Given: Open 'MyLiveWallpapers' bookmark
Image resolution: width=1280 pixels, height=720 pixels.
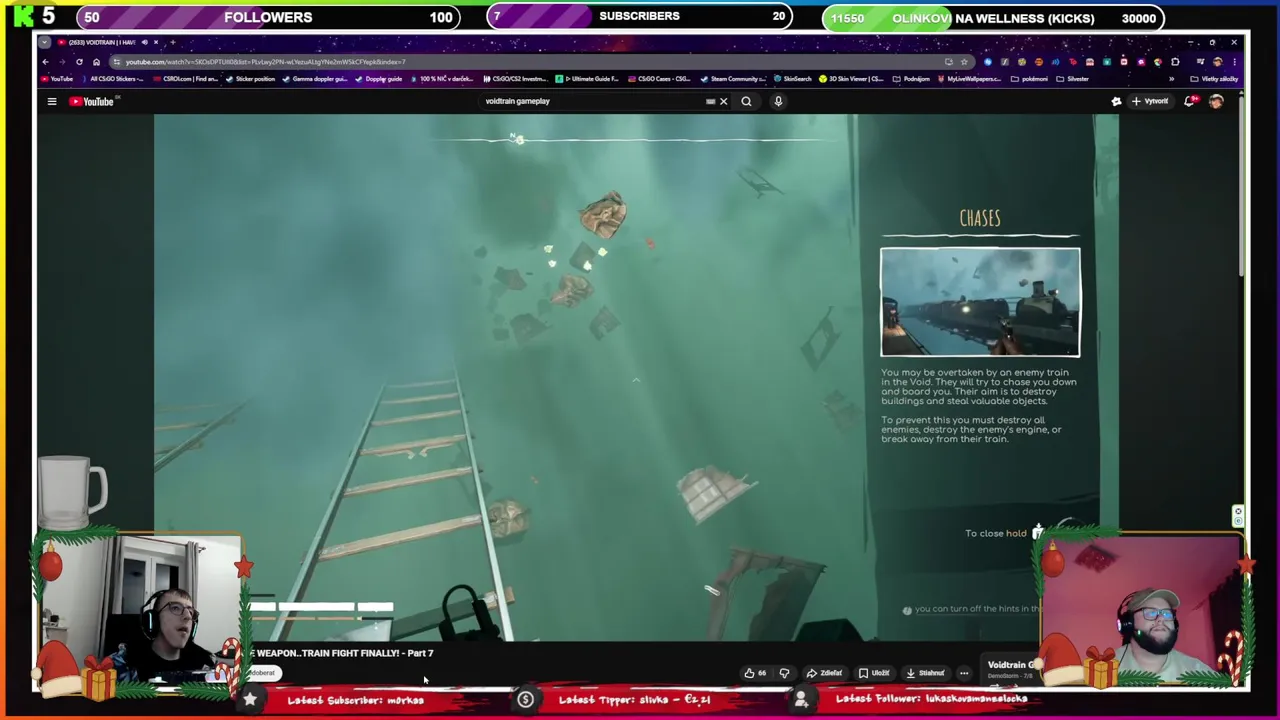Looking at the screenshot, I should pyautogui.click(x=970, y=79).
